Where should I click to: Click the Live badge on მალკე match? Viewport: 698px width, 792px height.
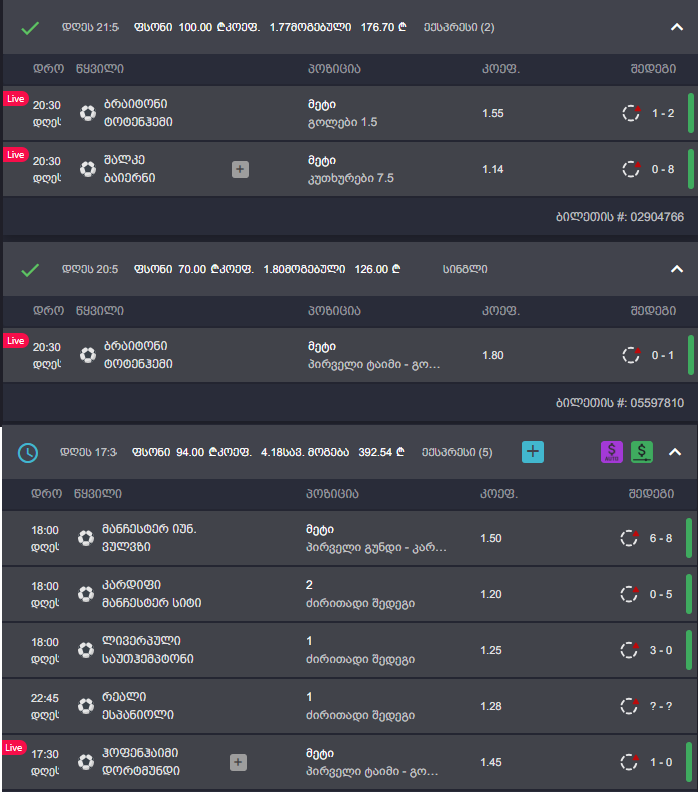tap(16, 155)
